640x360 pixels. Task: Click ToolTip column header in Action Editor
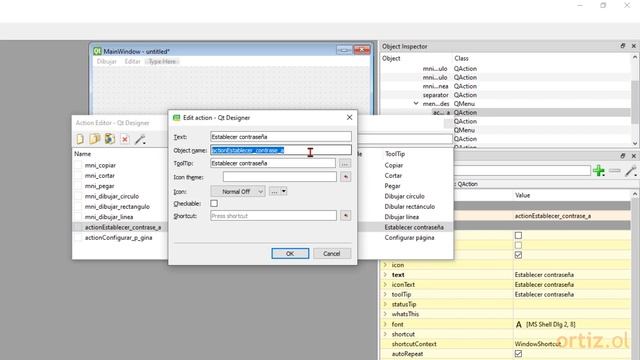(x=395, y=154)
